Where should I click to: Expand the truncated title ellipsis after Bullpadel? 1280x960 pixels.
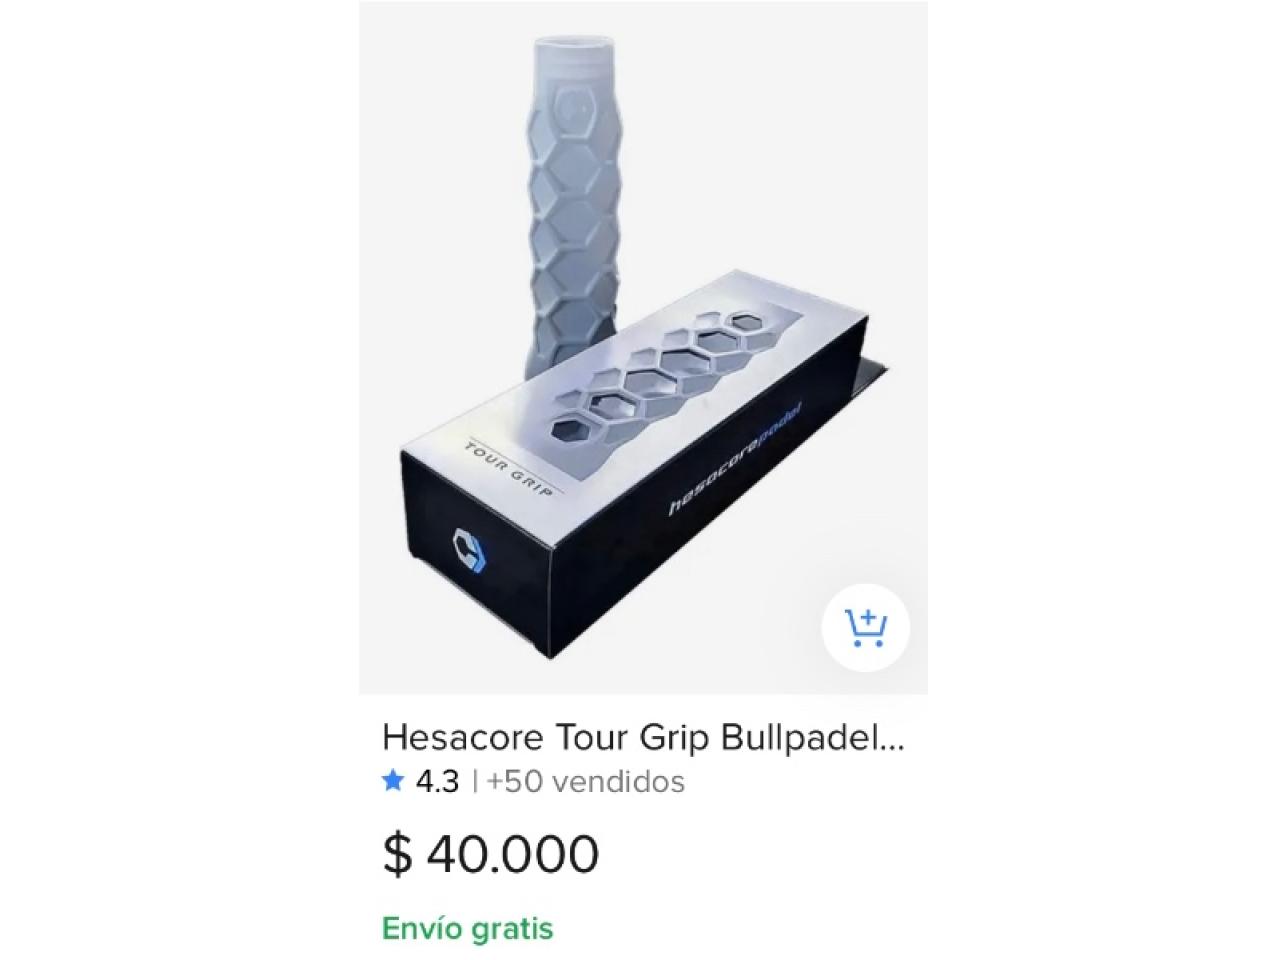[891, 739]
